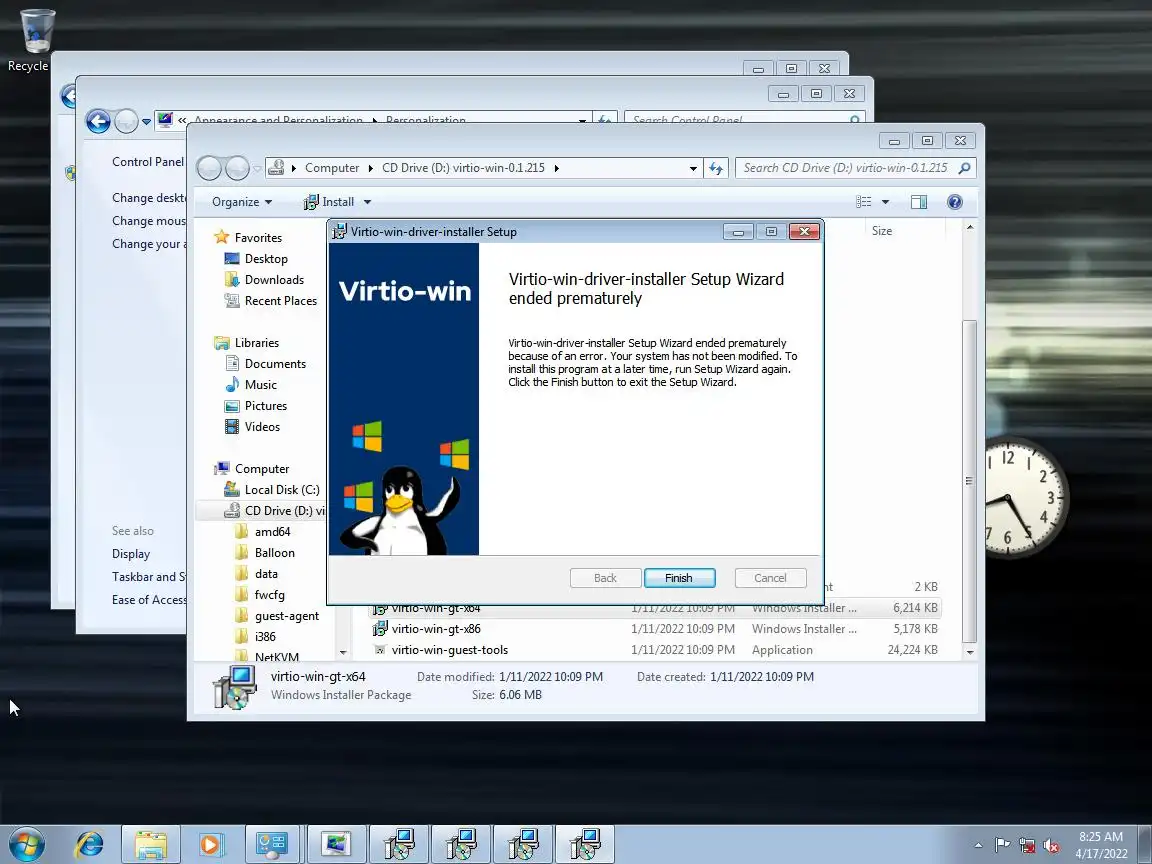1152x864 pixels.
Task: Switch to last installer taskbar button
Action: click(x=586, y=845)
